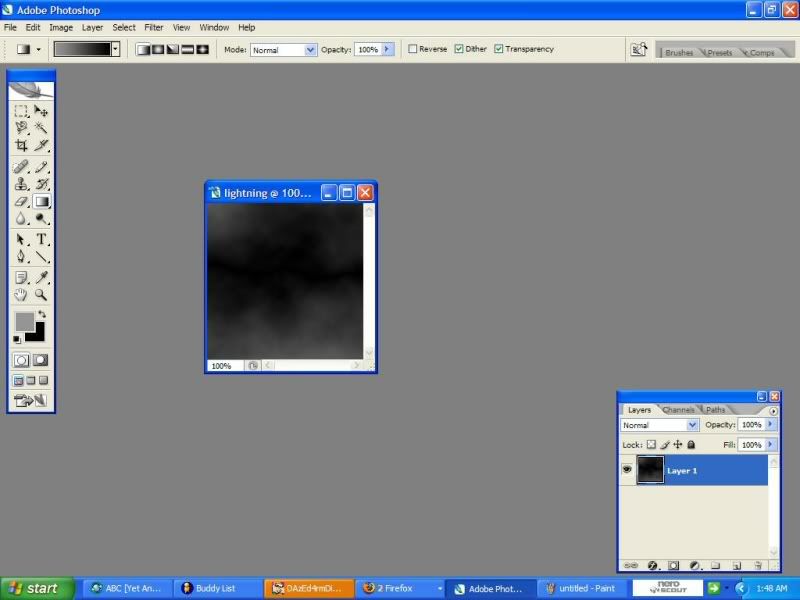Open Layers panel Opacity slider arrow

tap(771, 424)
